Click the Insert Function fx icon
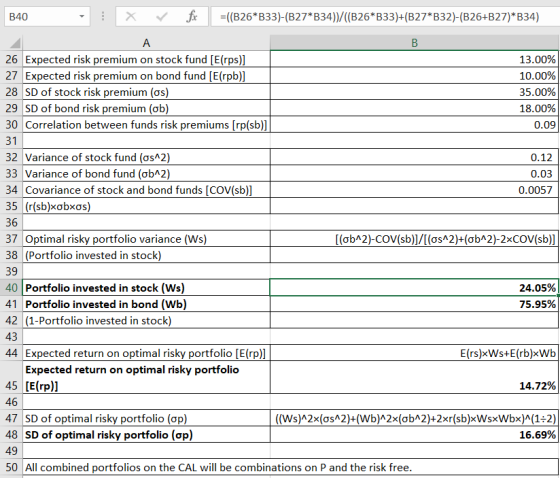 [x=192, y=16]
